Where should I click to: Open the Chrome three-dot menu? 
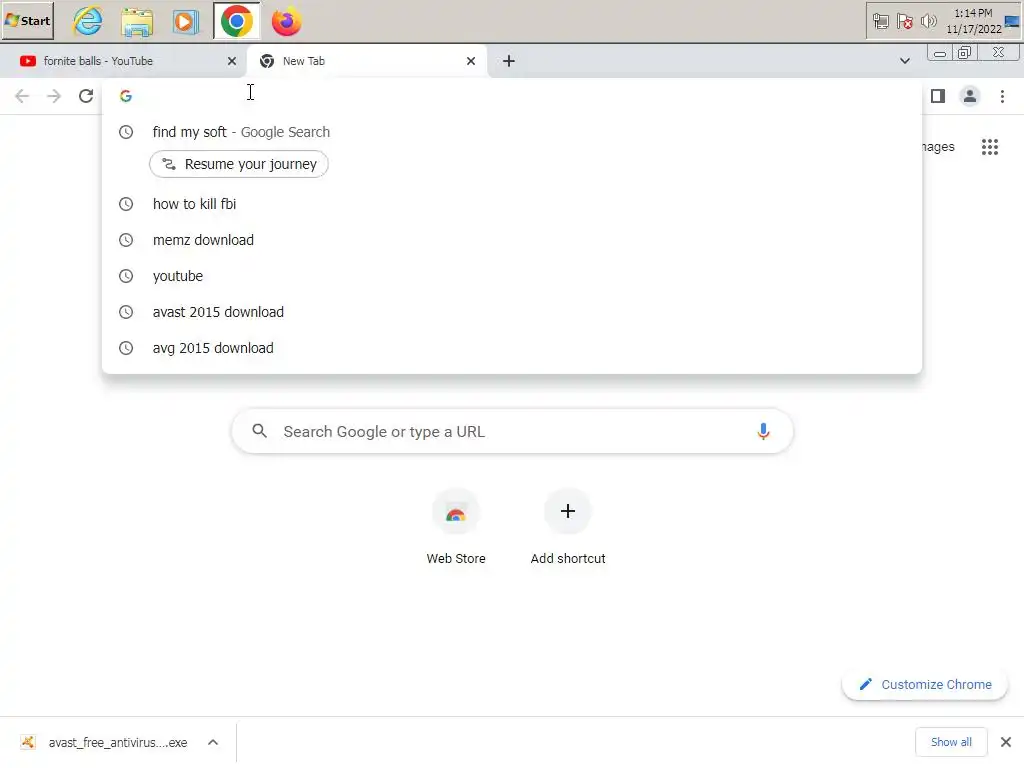coord(1002,96)
